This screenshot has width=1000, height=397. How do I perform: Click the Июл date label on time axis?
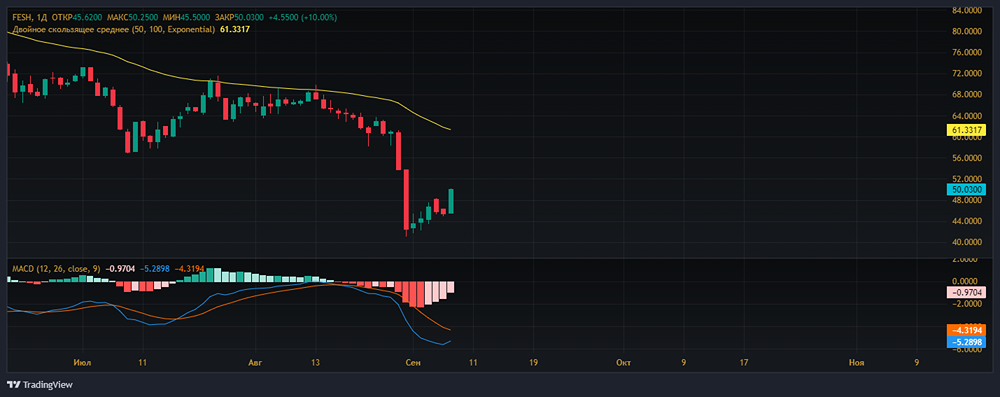(82, 363)
